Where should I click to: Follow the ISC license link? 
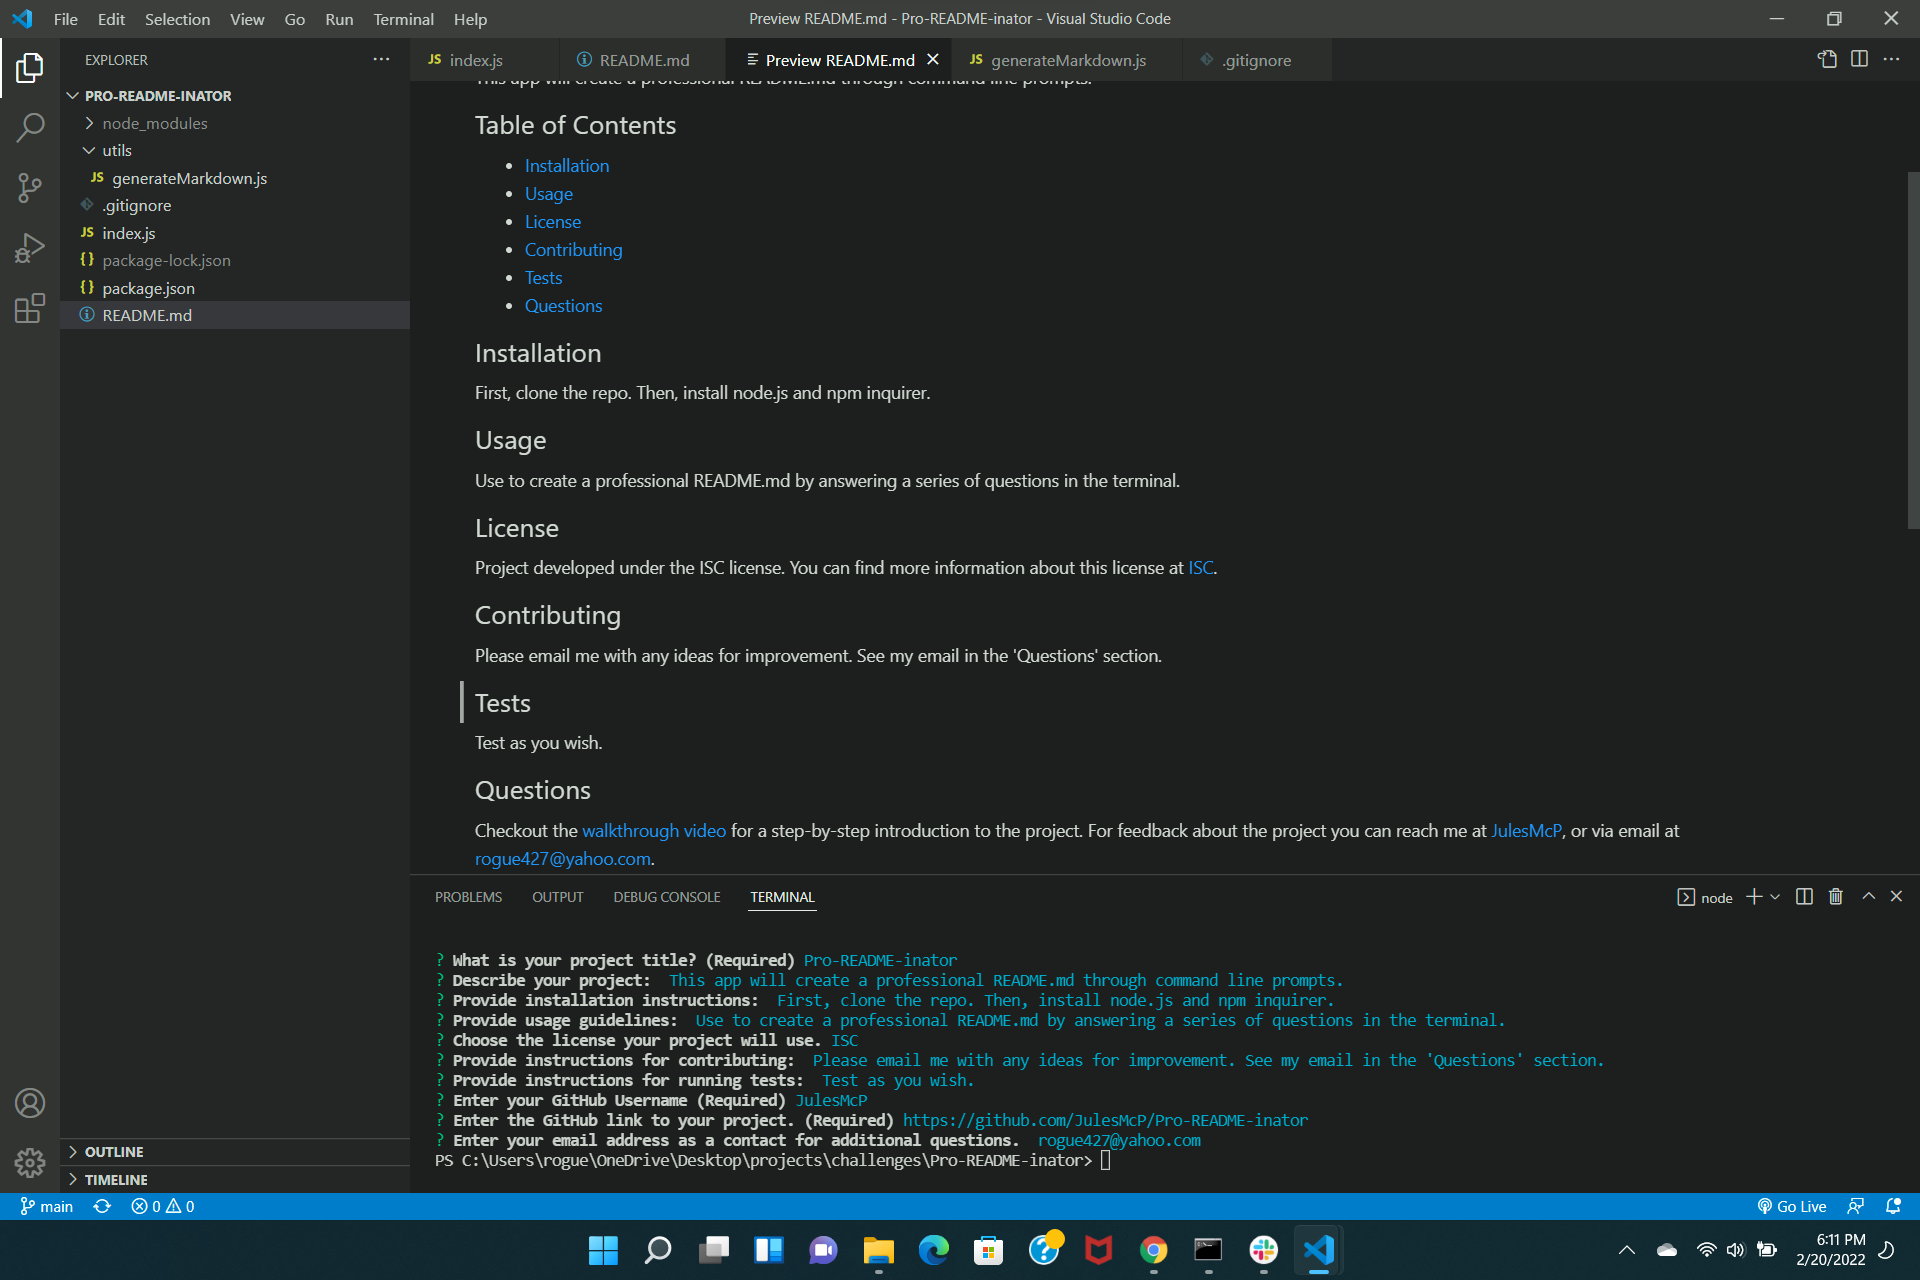[x=1199, y=567]
